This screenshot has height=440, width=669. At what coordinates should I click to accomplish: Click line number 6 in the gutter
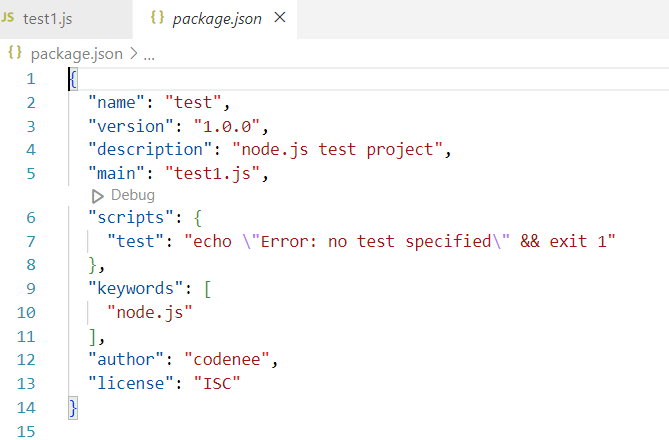[31, 218]
